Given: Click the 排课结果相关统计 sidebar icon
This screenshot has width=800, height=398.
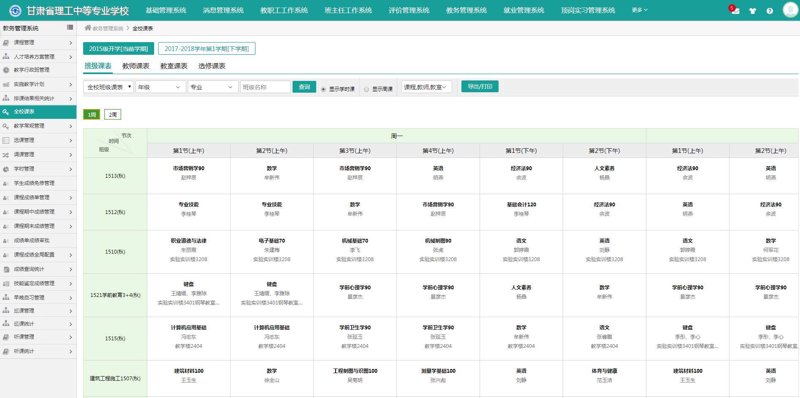Looking at the screenshot, I should [x=6, y=97].
